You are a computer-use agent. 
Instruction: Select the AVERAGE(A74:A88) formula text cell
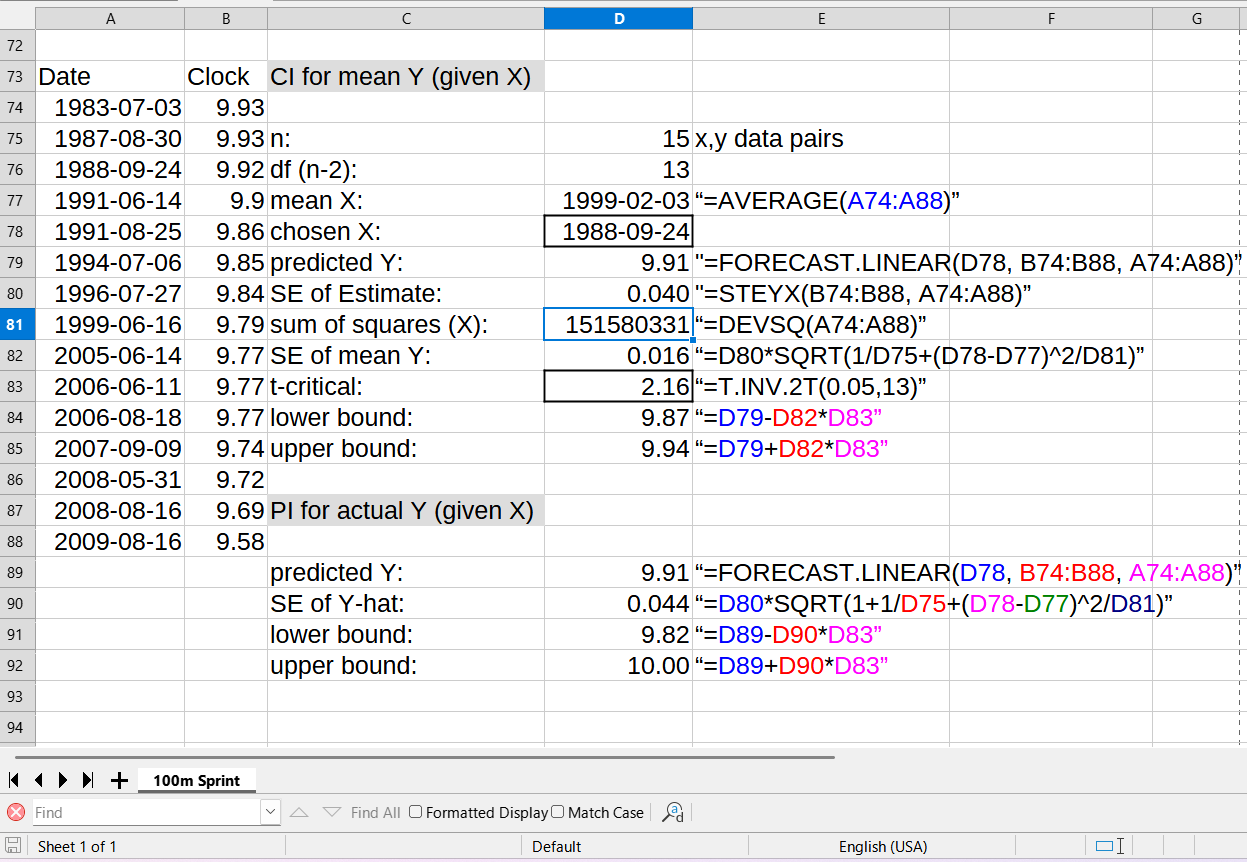pos(821,200)
